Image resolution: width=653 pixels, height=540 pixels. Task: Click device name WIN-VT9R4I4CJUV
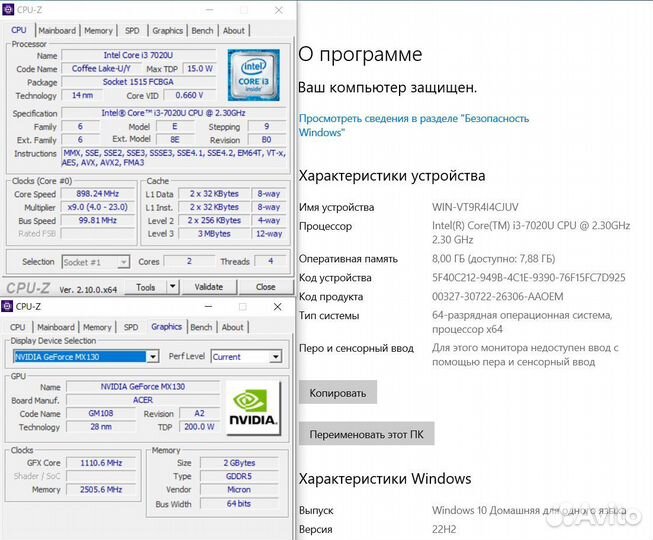click(x=475, y=207)
